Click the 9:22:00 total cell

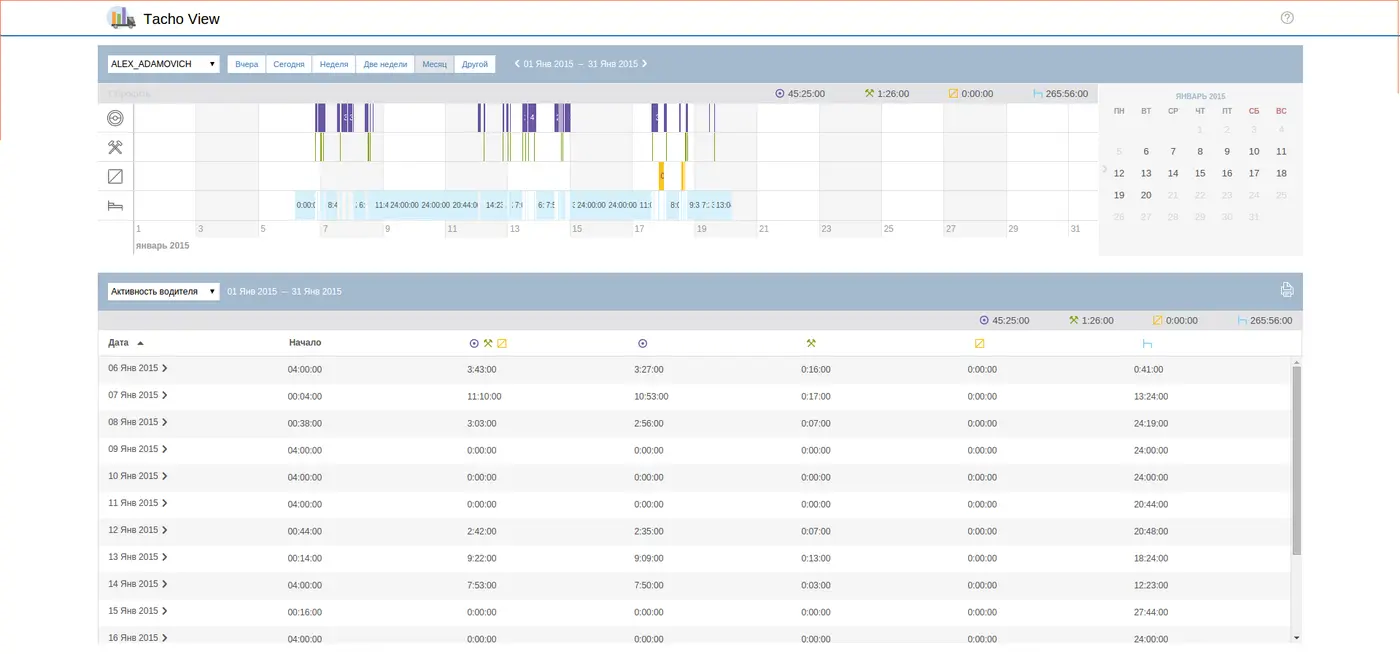tap(481, 558)
